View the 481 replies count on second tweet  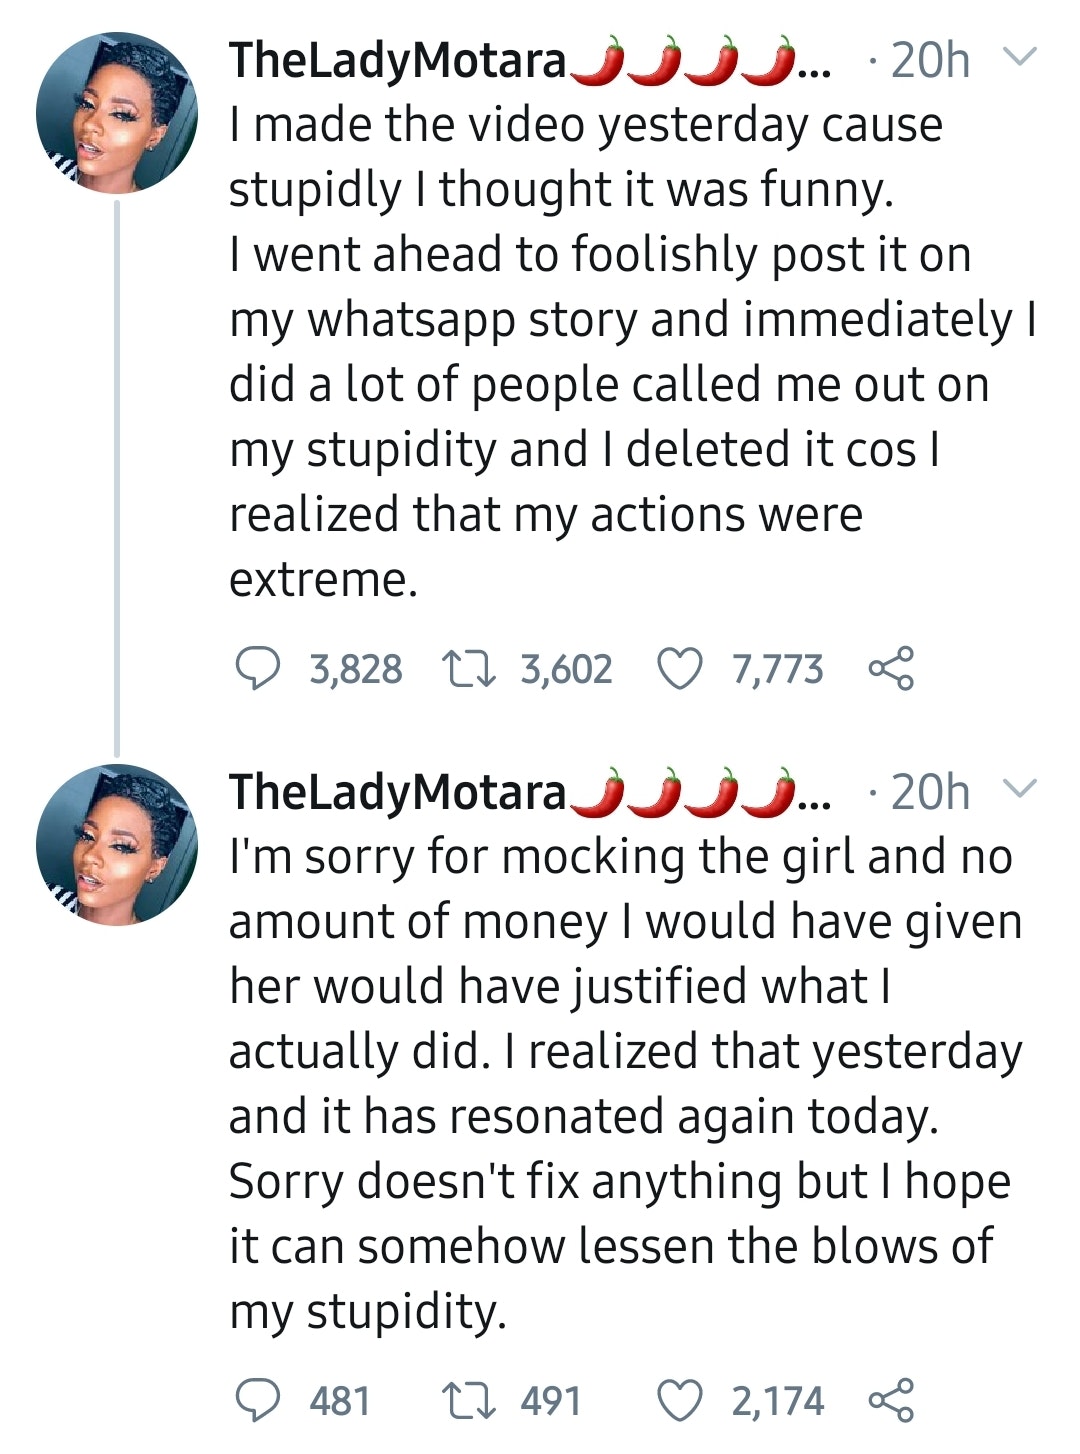click(x=340, y=1401)
